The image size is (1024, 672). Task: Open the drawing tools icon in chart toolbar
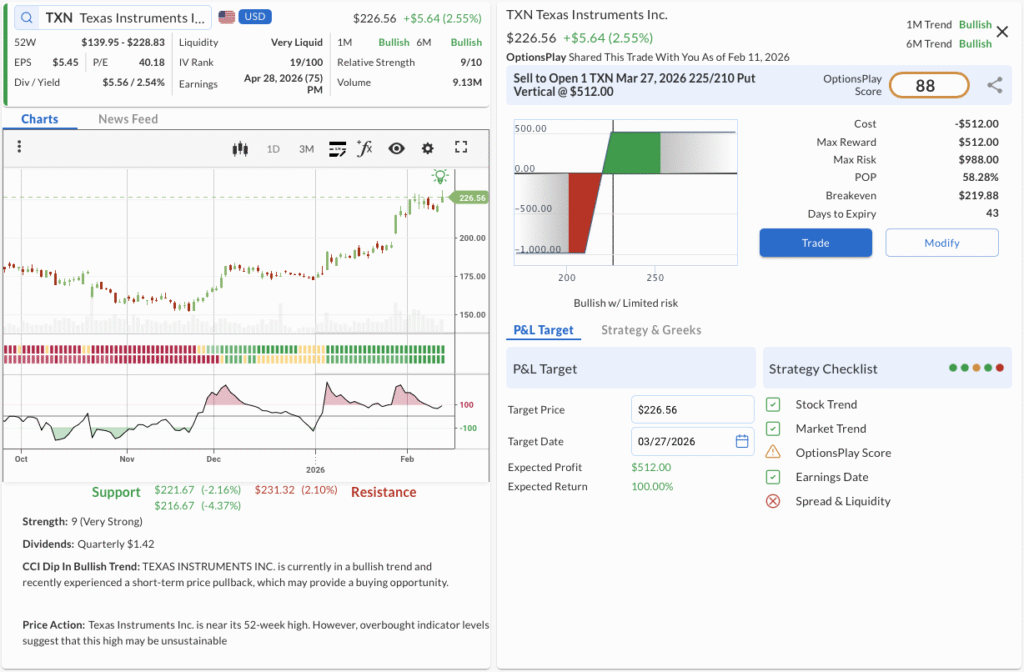point(337,148)
